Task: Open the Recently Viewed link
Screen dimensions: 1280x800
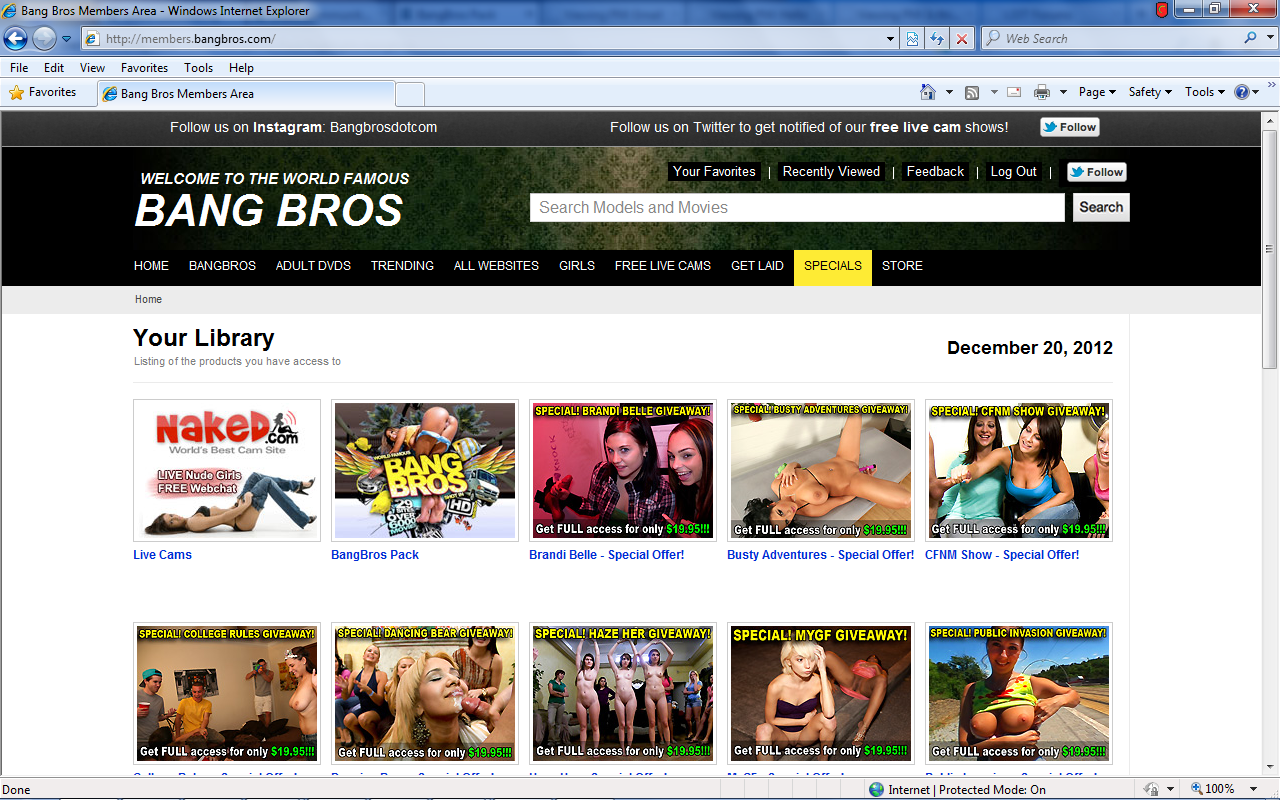Action: pyautogui.click(x=831, y=172)
